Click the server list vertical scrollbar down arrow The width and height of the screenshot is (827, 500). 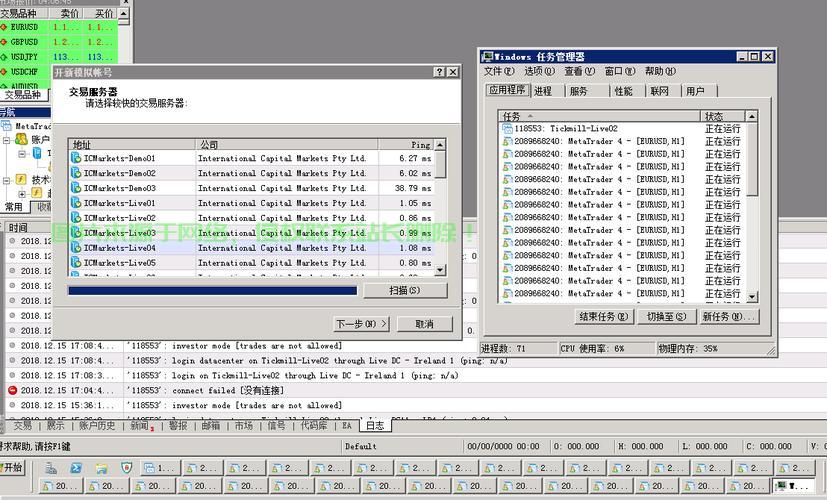[x=441, y=269]
